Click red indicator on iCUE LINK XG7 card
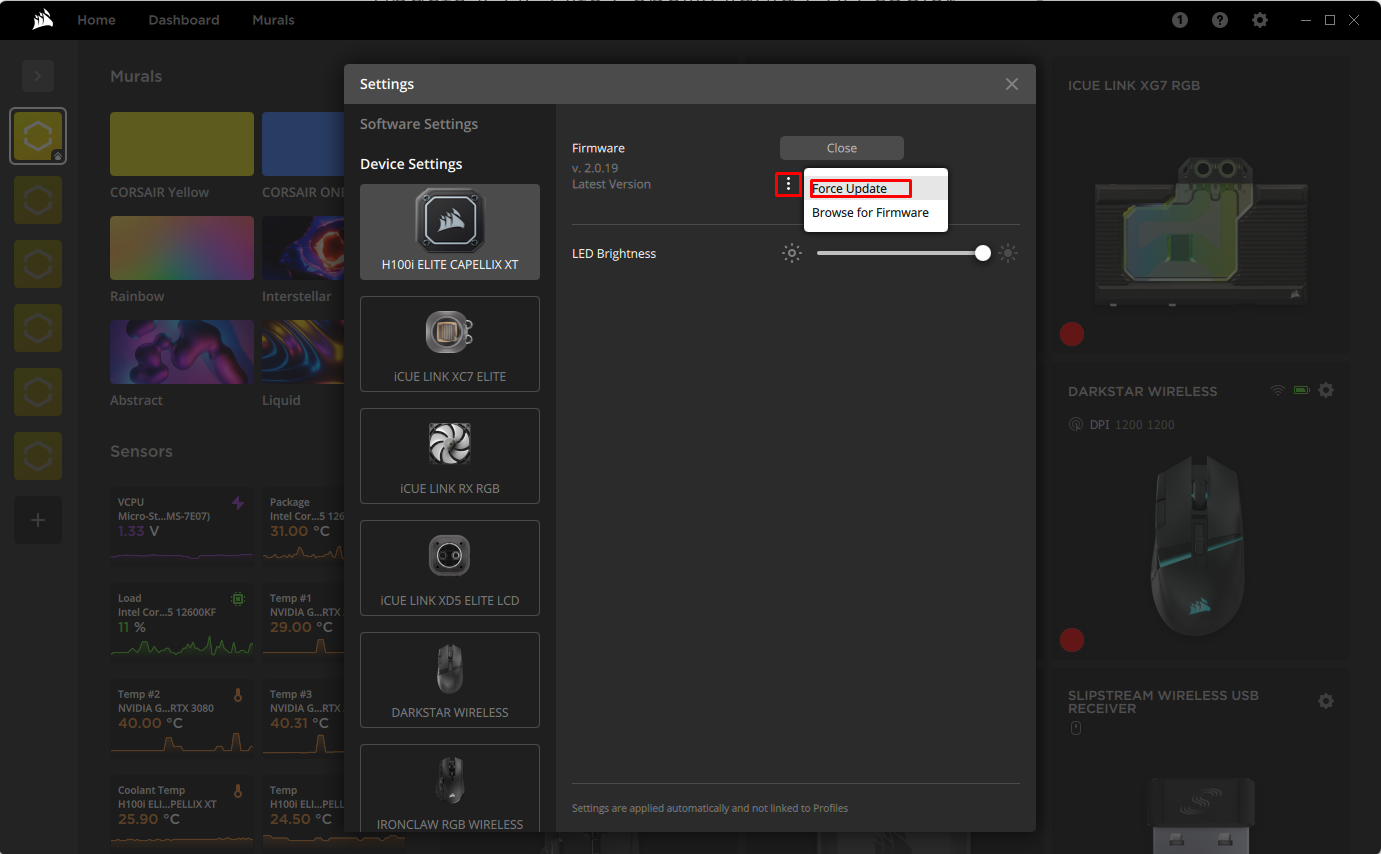The image size is (1381, 854). [x=1072, y=334]
